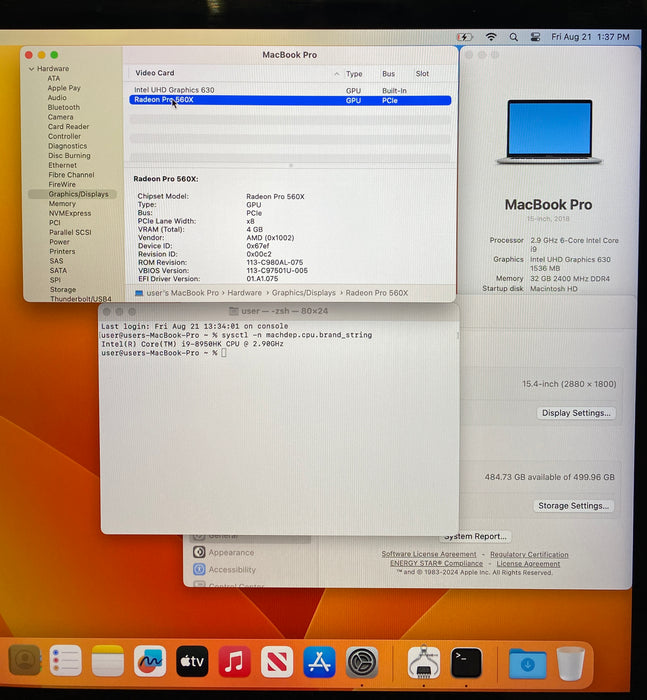Select Storage in hardware sidebar
Viewport: 647px width, 700px height.
coord(63,289)
